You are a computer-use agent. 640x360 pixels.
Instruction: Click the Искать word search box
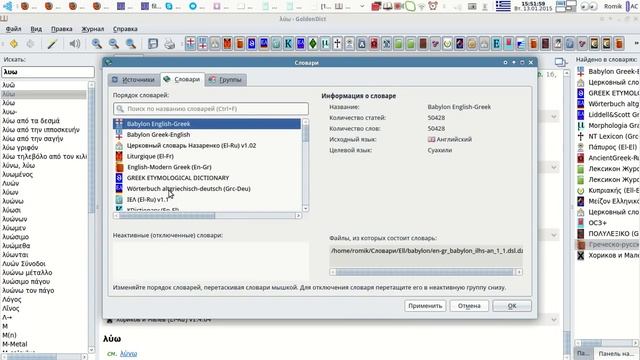48,72
